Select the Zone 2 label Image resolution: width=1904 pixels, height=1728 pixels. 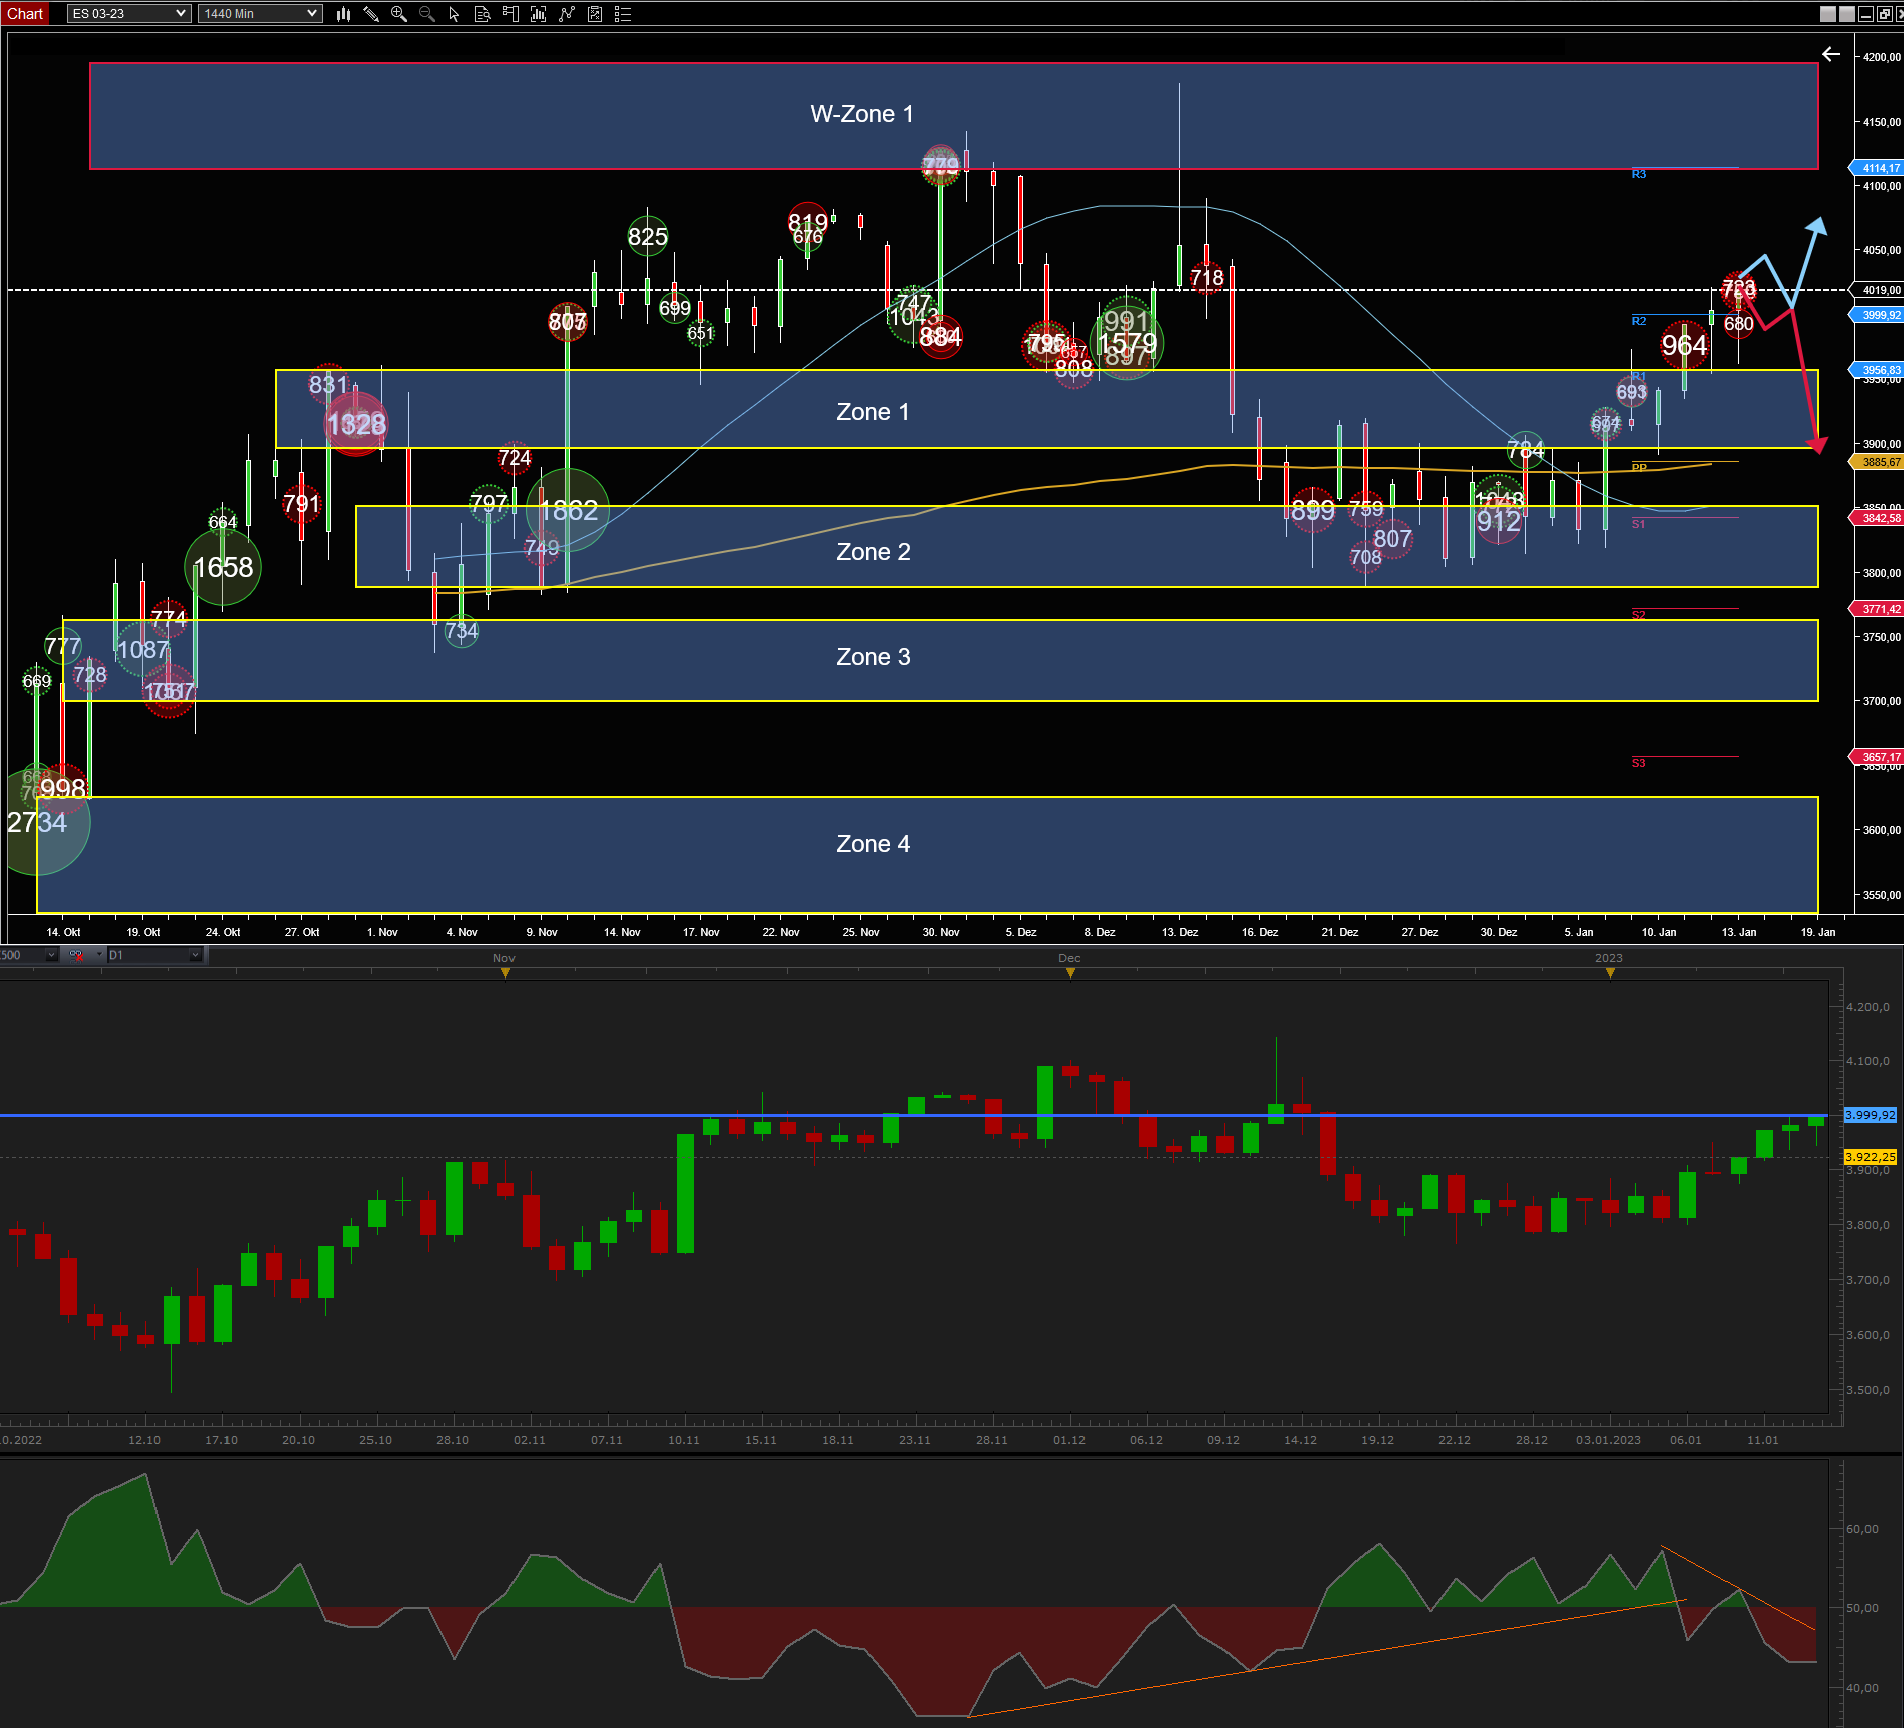[x=873, y=552]
